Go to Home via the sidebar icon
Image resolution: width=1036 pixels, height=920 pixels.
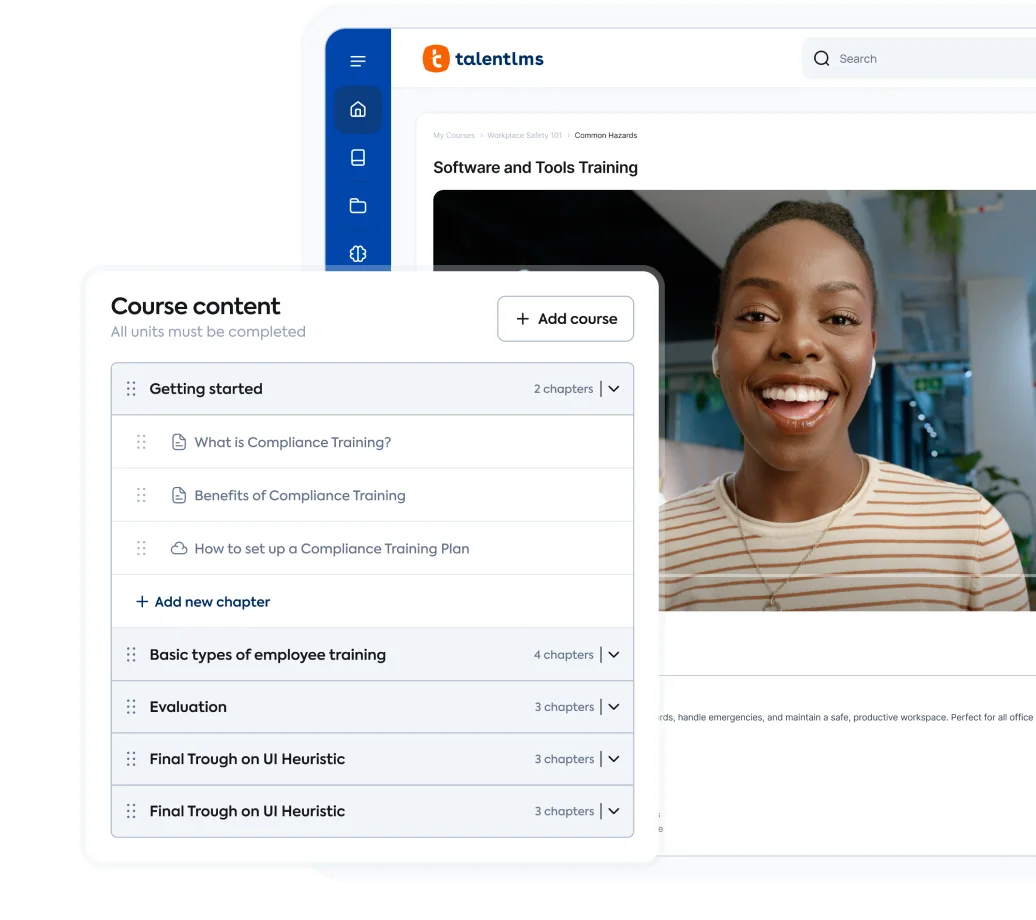pyautogui.click(x=358, y=110)
